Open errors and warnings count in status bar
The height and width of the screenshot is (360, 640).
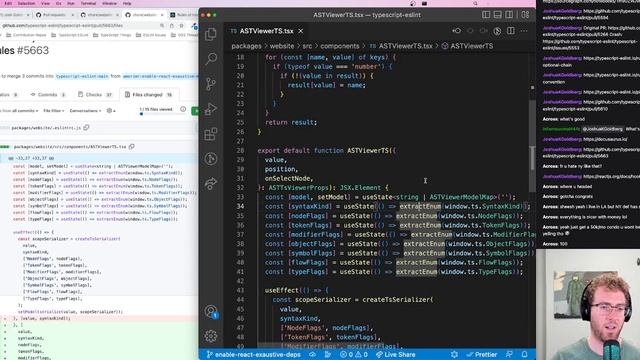(x=354, y=355)
